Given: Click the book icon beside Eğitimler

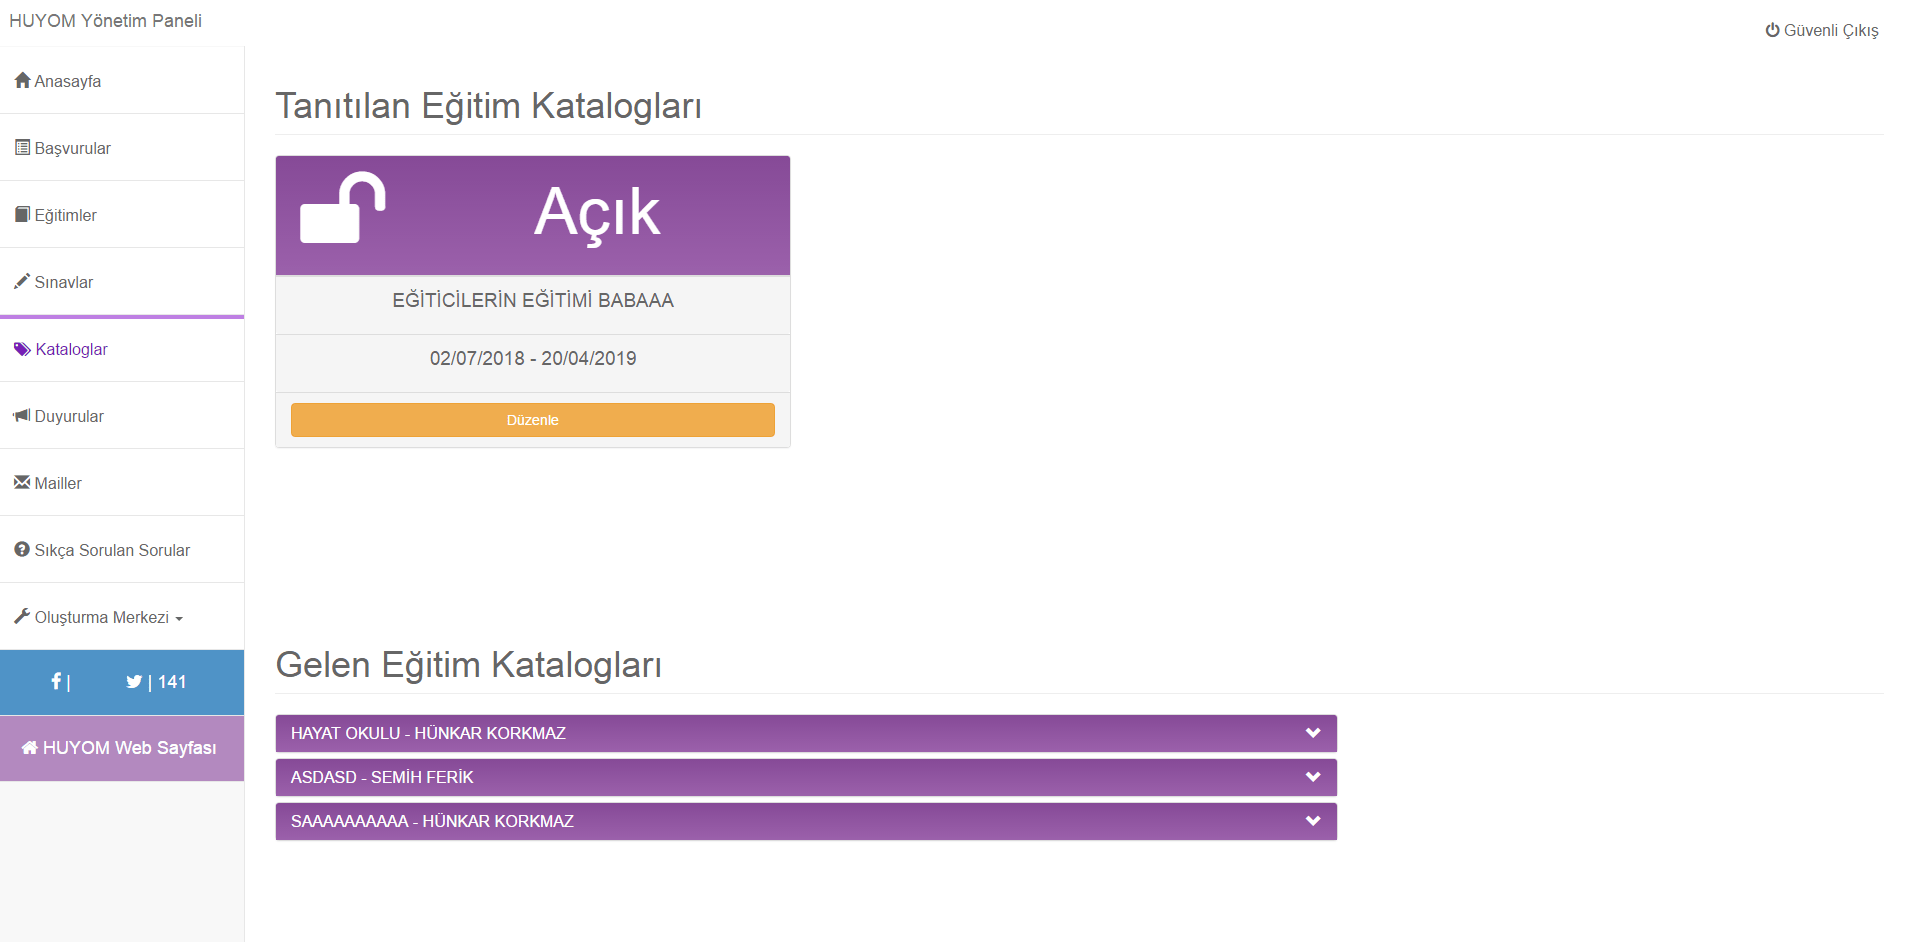Looking at the screenshot, I should tap(22, 214).
